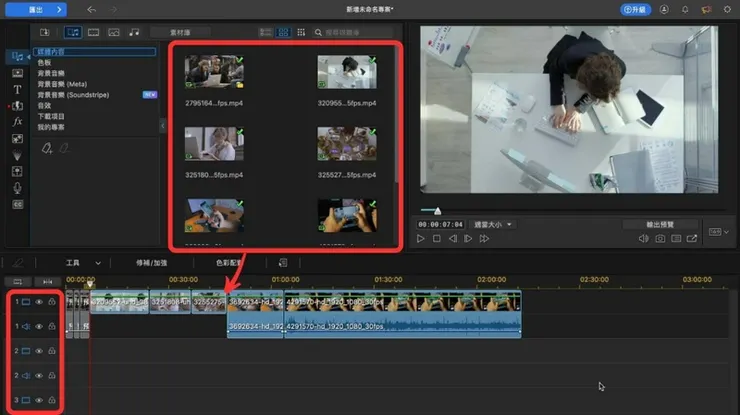
Task: Open the Title room text icon
Action: (17, 89)
